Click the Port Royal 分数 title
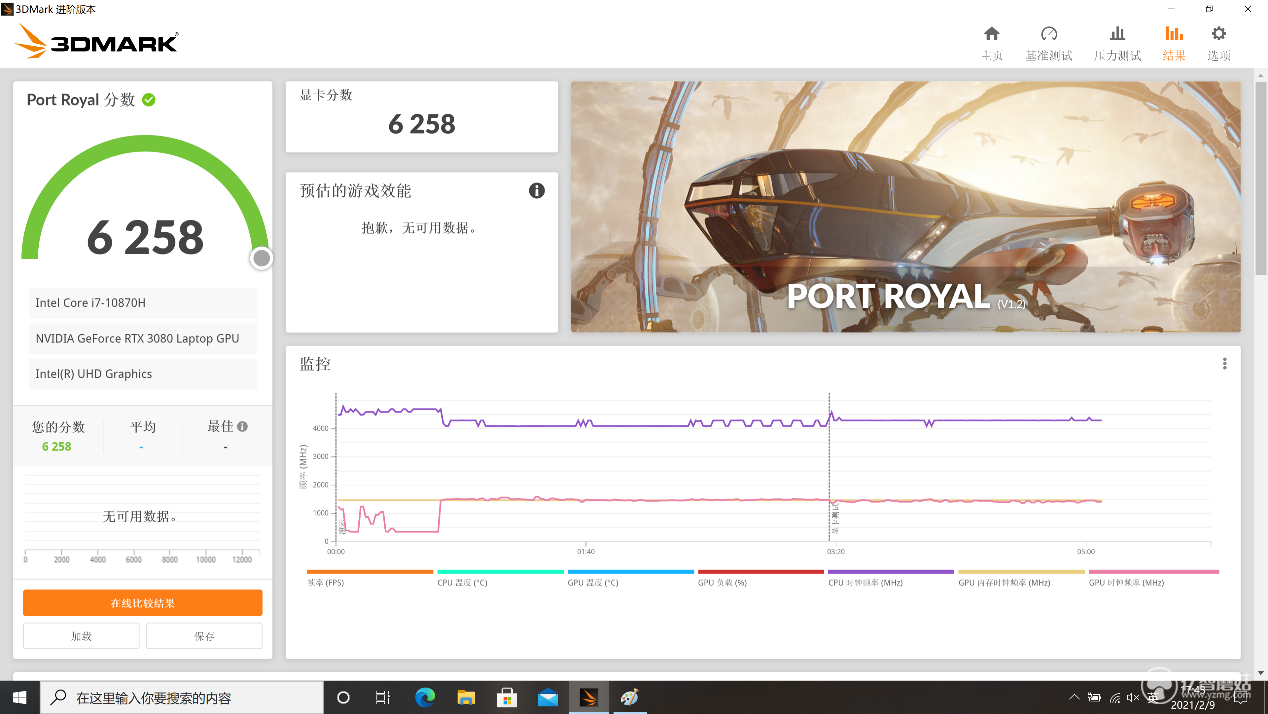 tap(81, 99)
